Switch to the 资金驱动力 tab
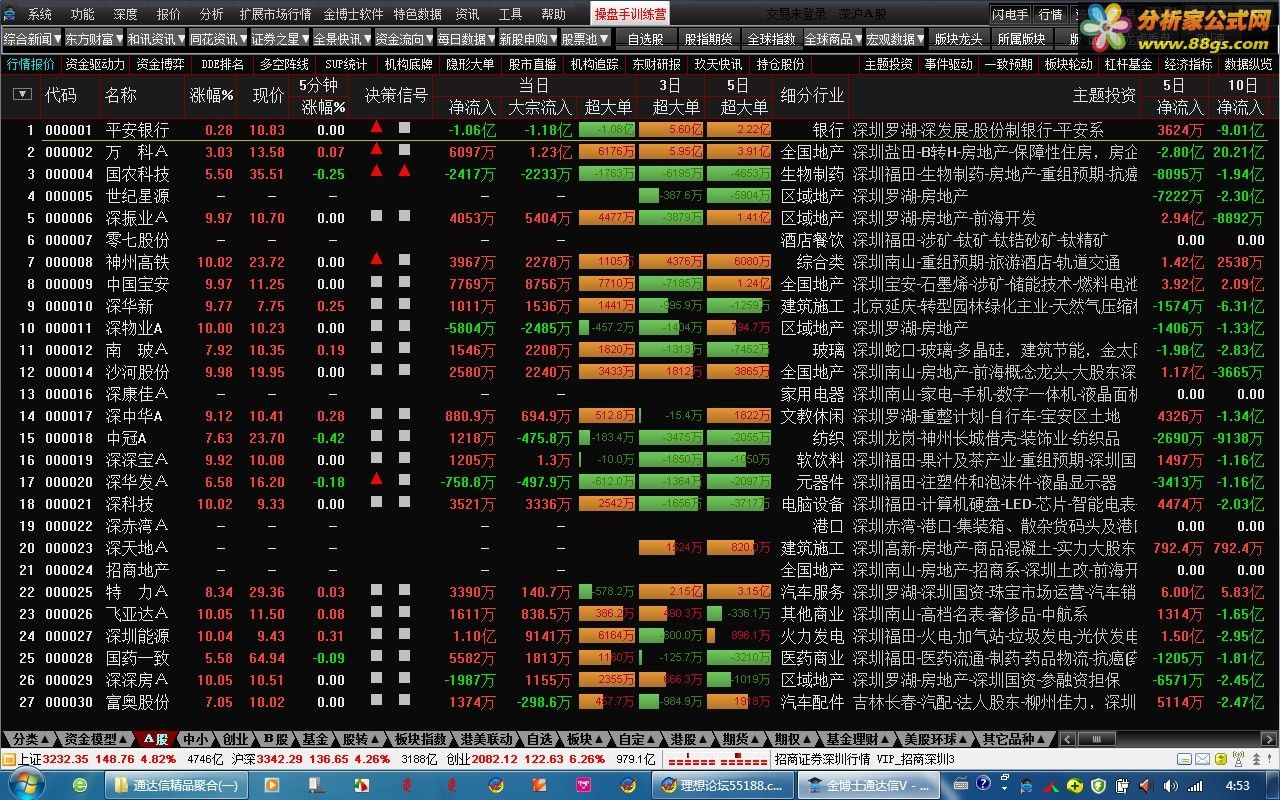 [x=95, y=64]
